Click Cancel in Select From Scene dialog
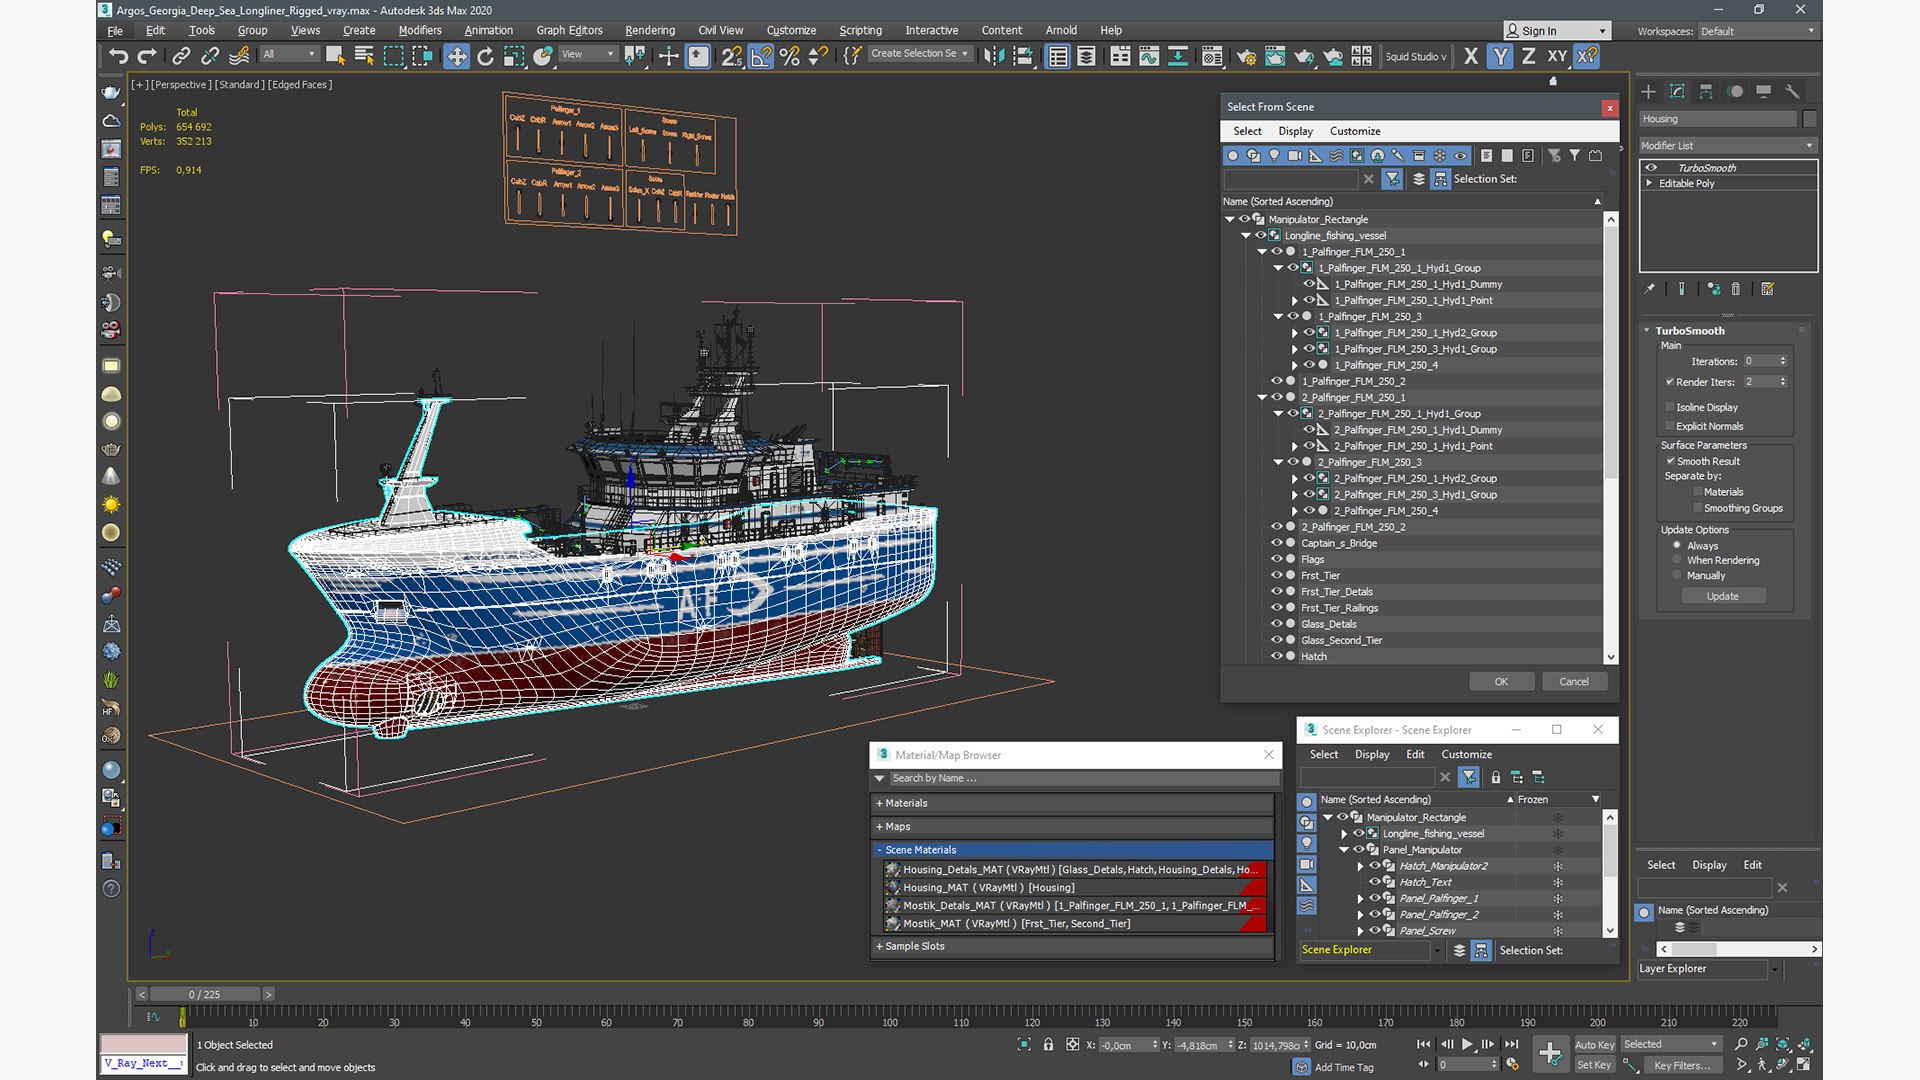 (x=1574, y=681)
